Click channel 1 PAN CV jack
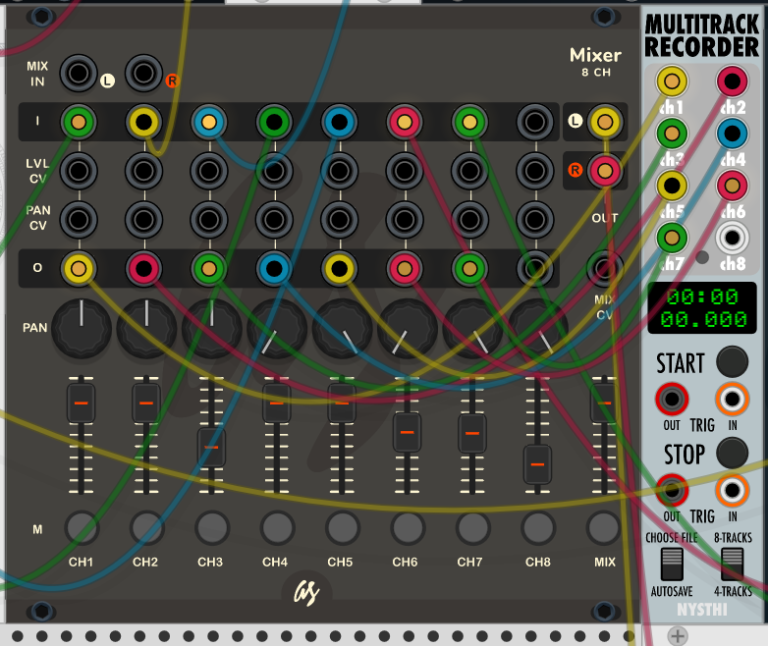This screenshot has height=646, width=768. point(78,220)
